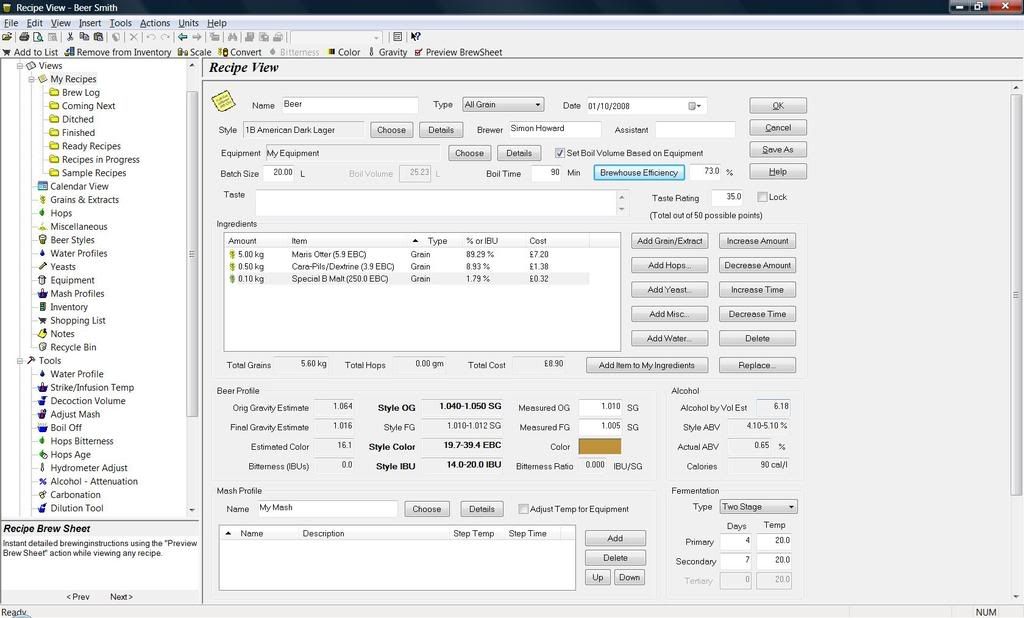Click the Forward arrow toolbar icon

(197, 37)
